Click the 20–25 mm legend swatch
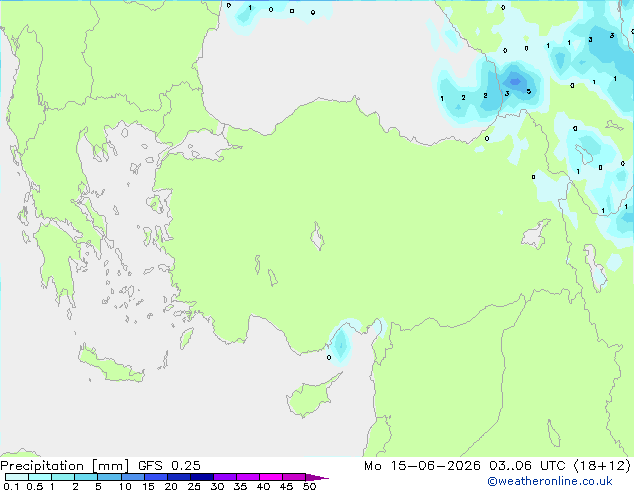The image size is (634, 490). pyautogui.click(x=179, y=477)
